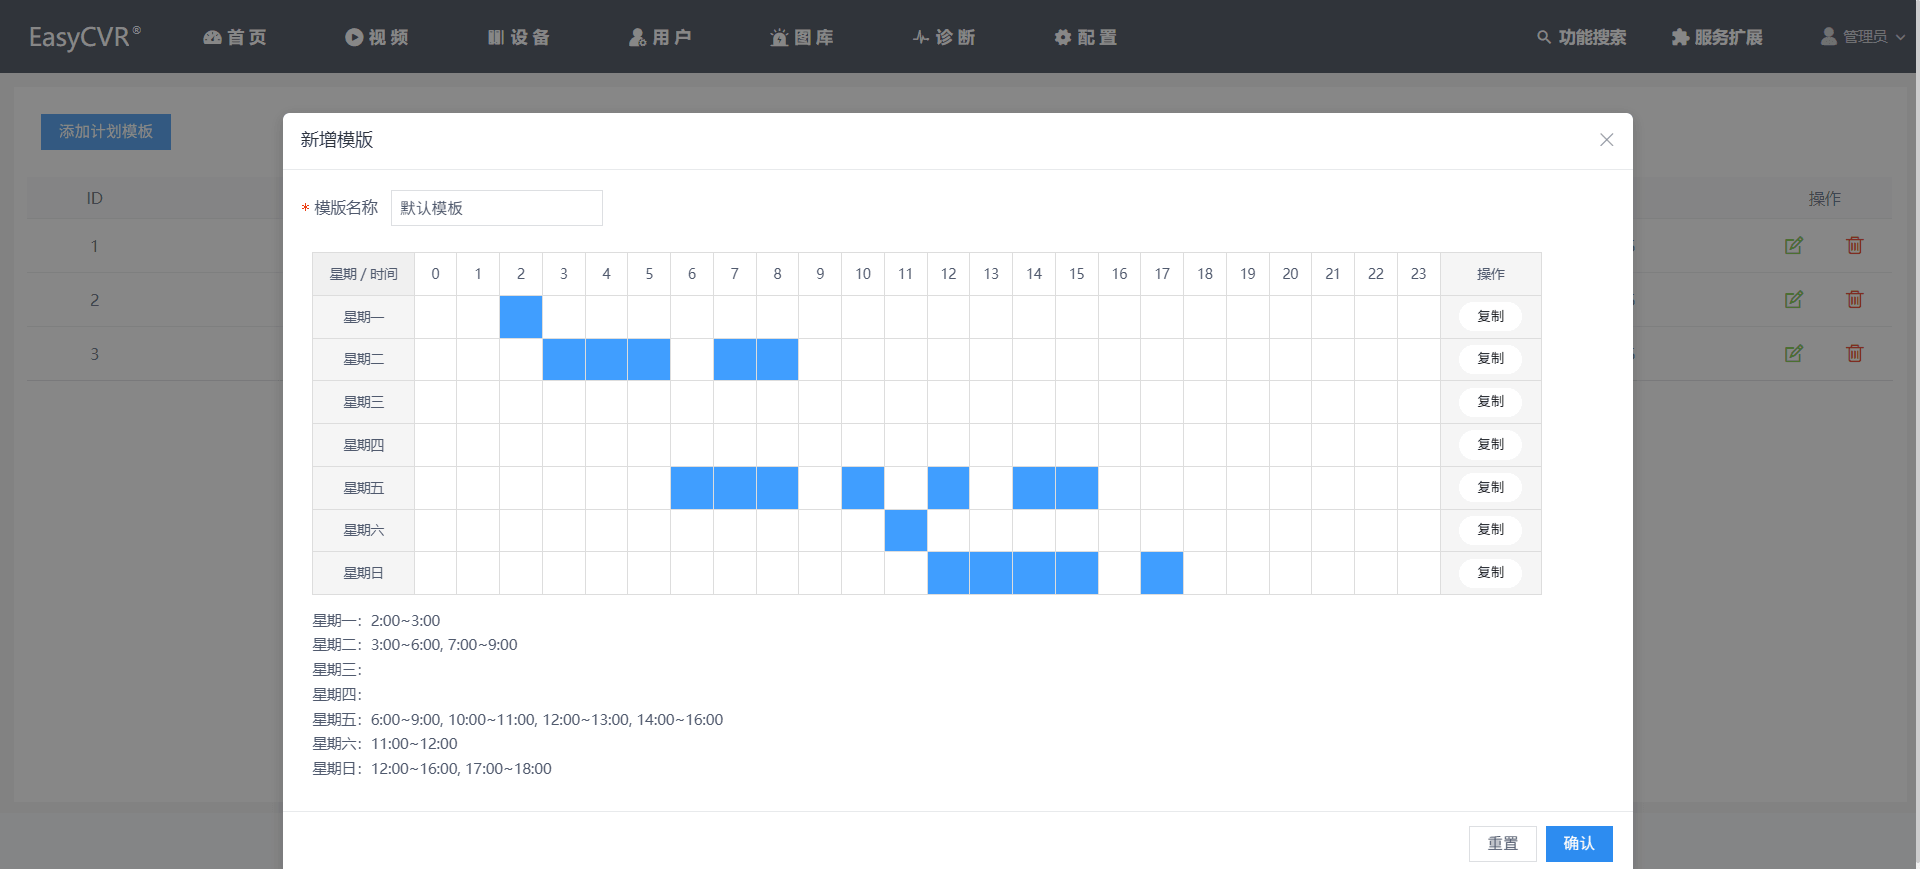Toggle 星期六 11 o'clock blue cell
Image resolution: width=1920 pixels, height=869 pixels.
[x=905, y=530]
